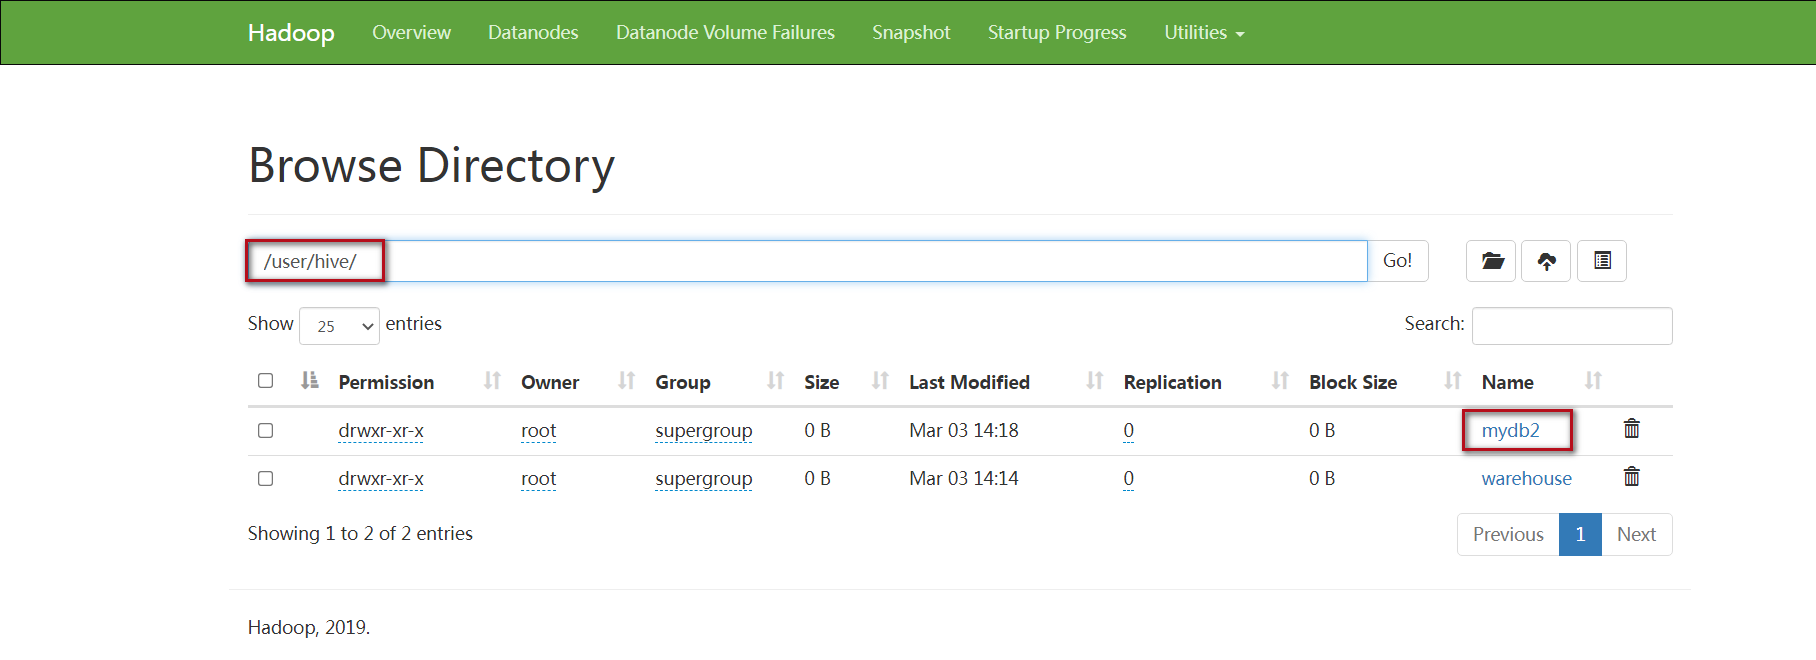Image resolution: width=1816 pixels, height=660 pixels.
Task: Click the Search input box
Action: 1572,326
